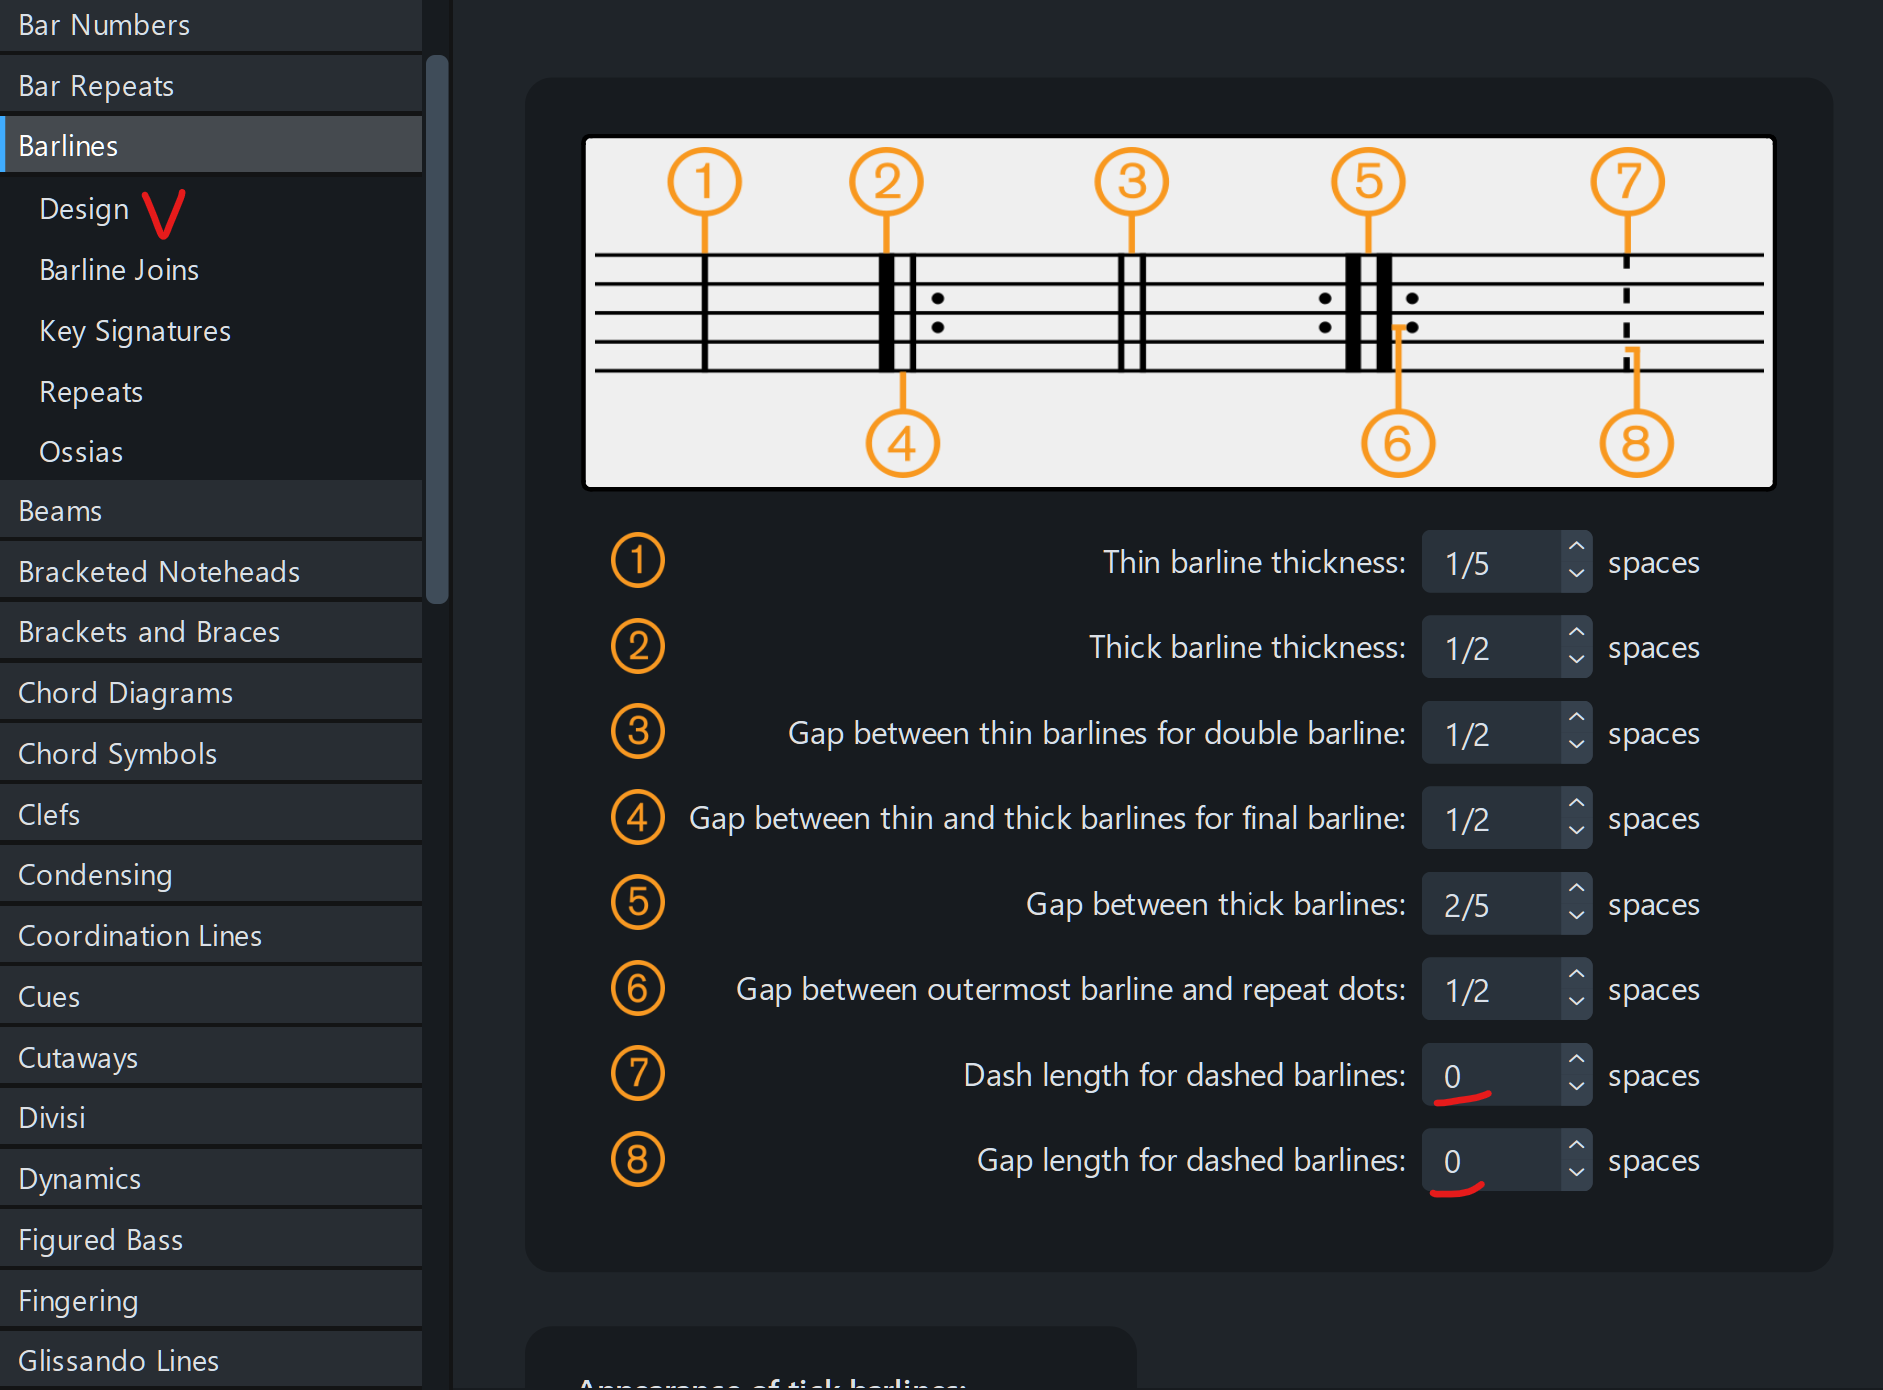The height and width of the screenshot is (1390, 1883).
Task: Click the barline design diagram preview
Action: 1178,312
